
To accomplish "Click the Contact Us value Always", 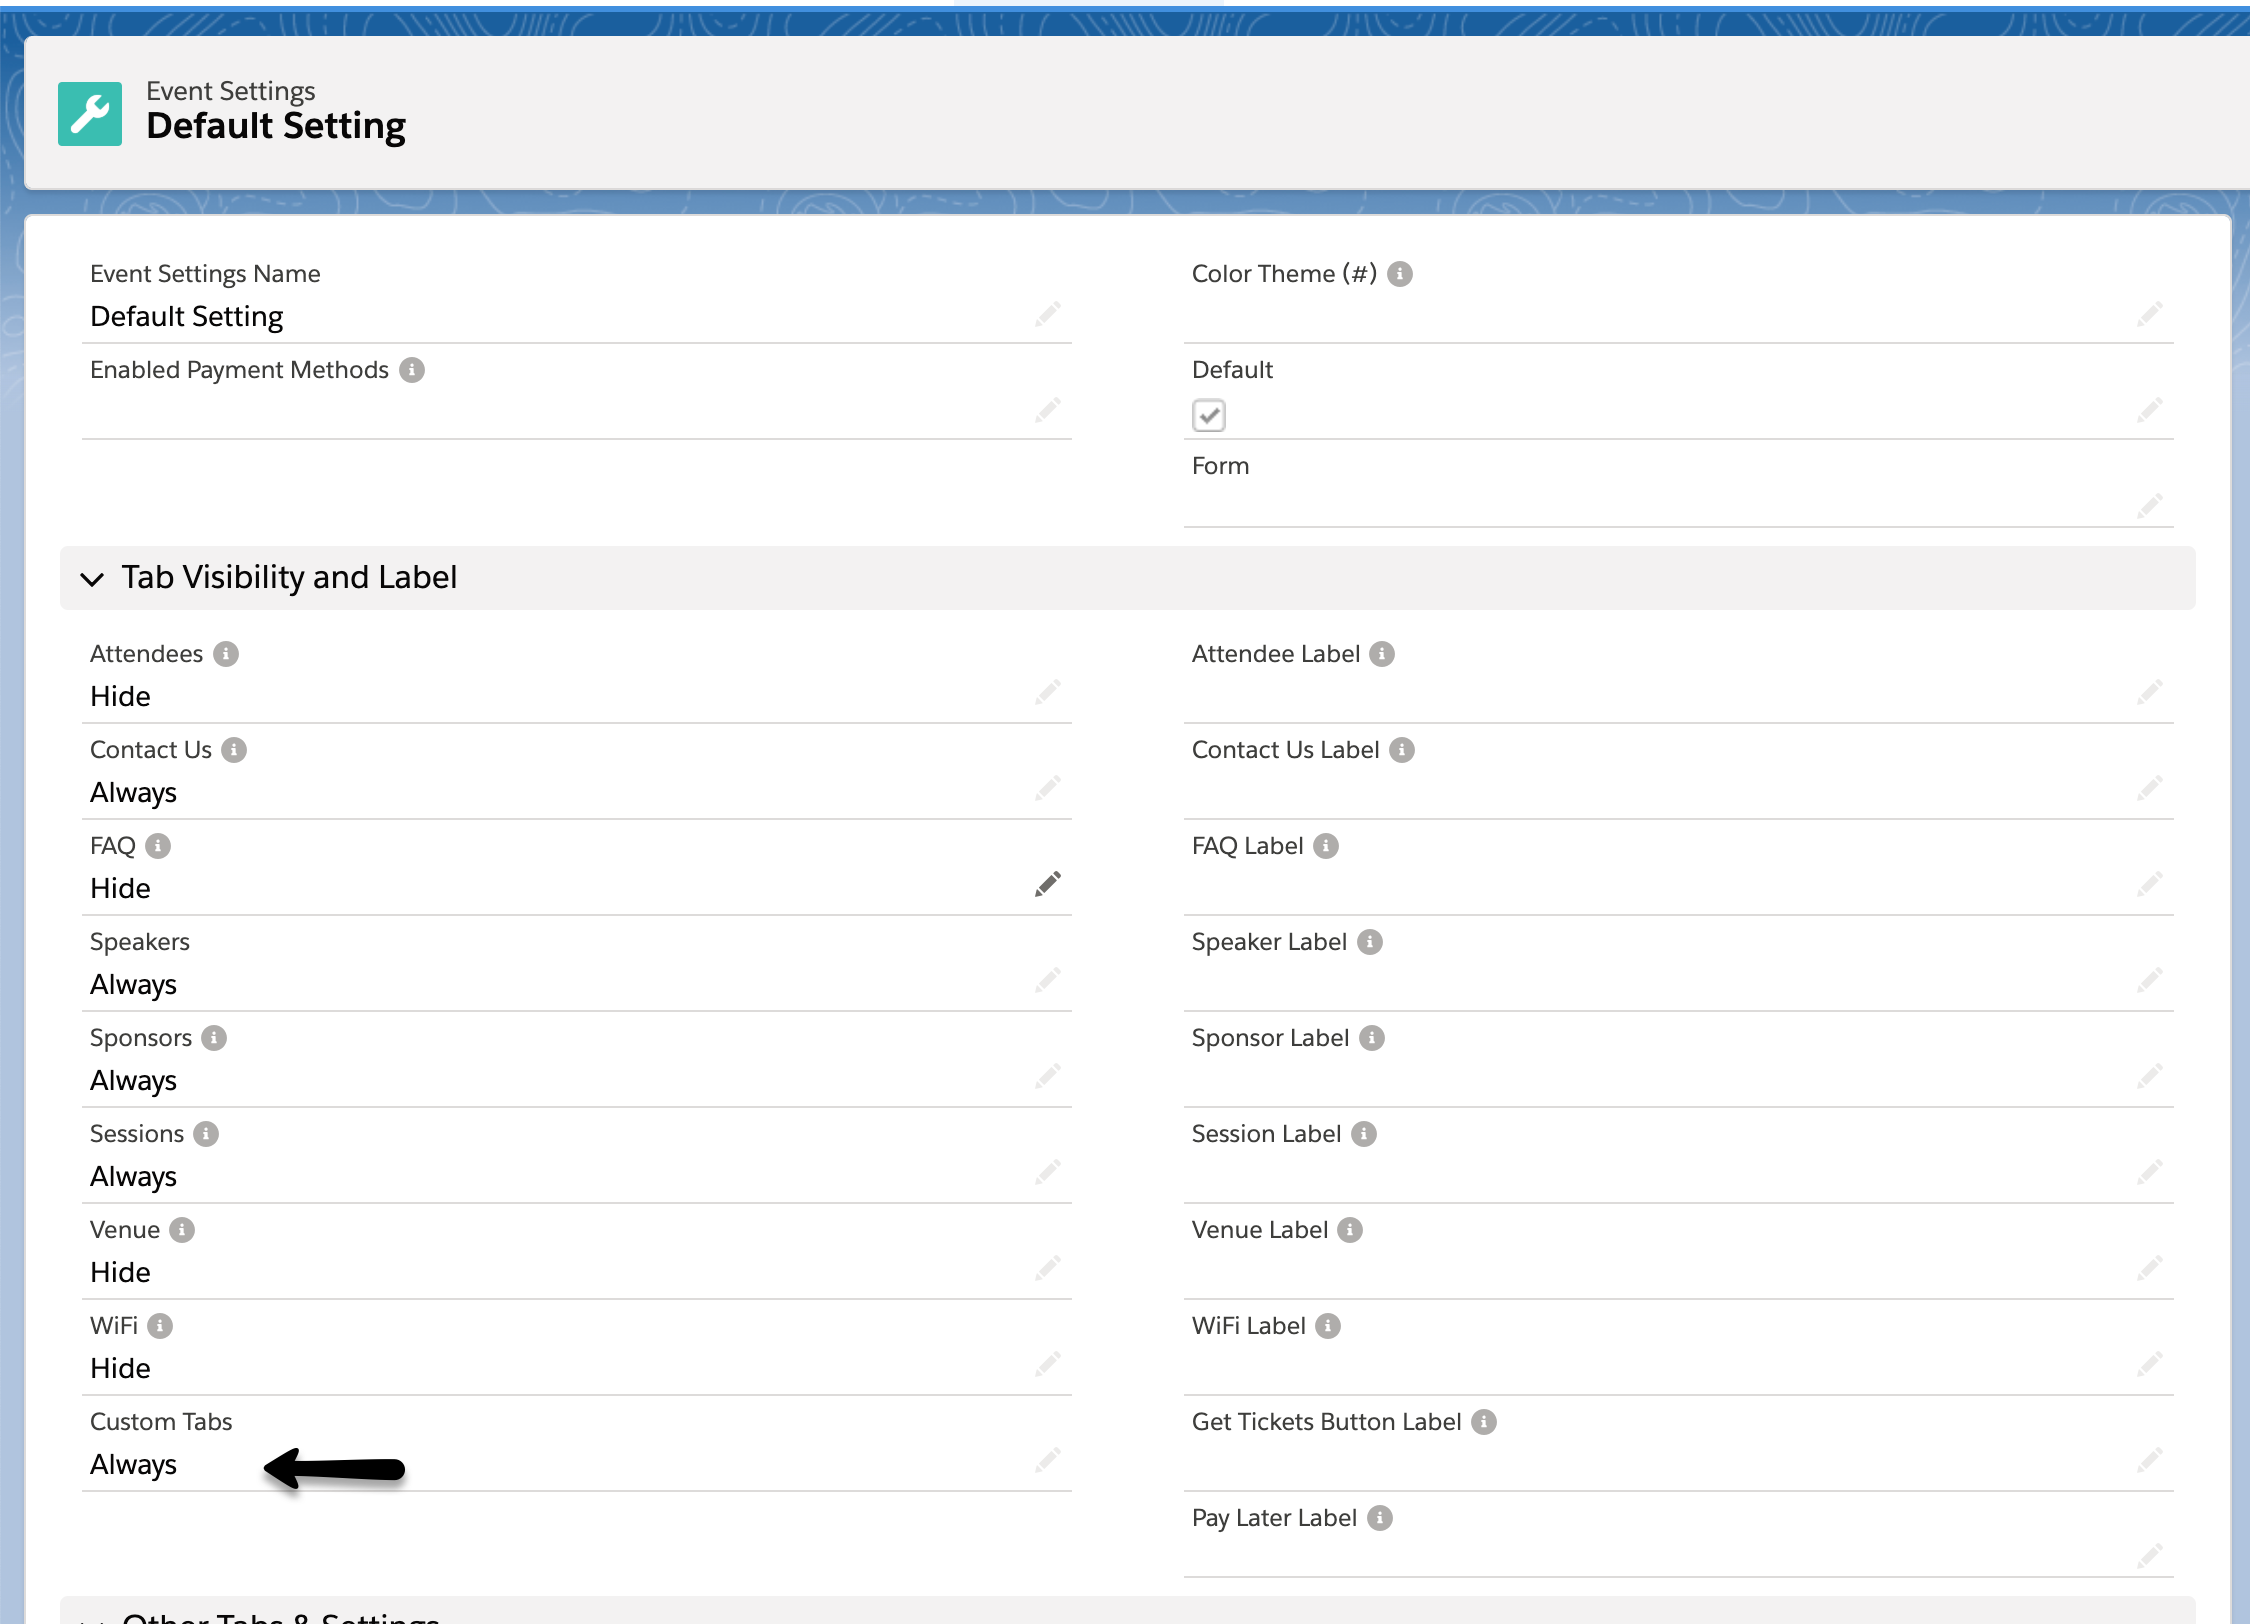I will tap(133, 793).
